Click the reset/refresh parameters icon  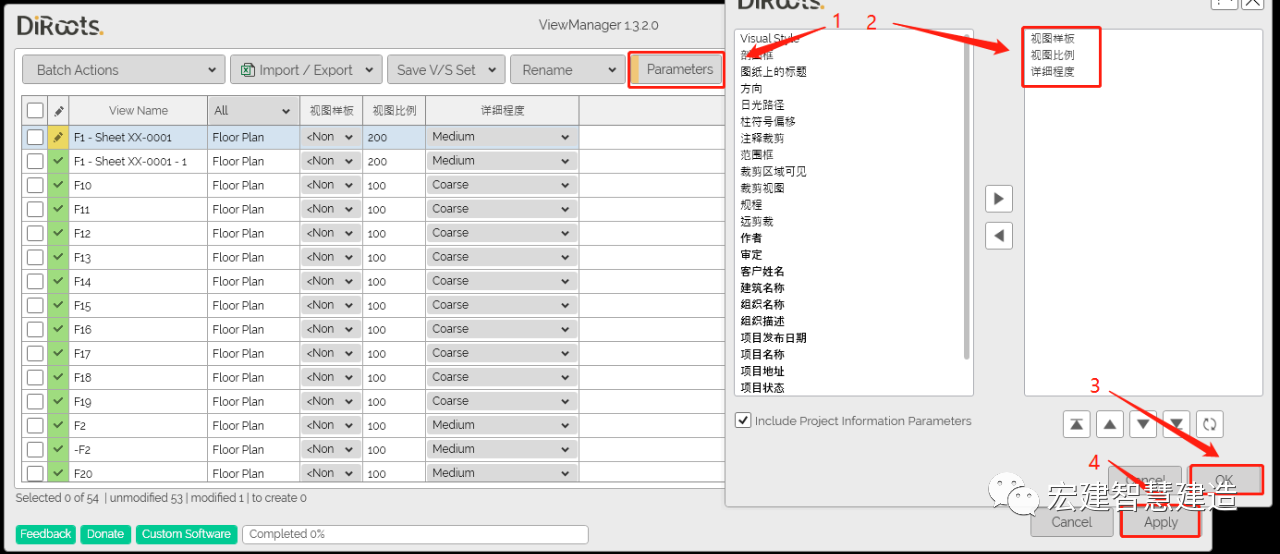pyautogui.click(x=1209, y=424)
